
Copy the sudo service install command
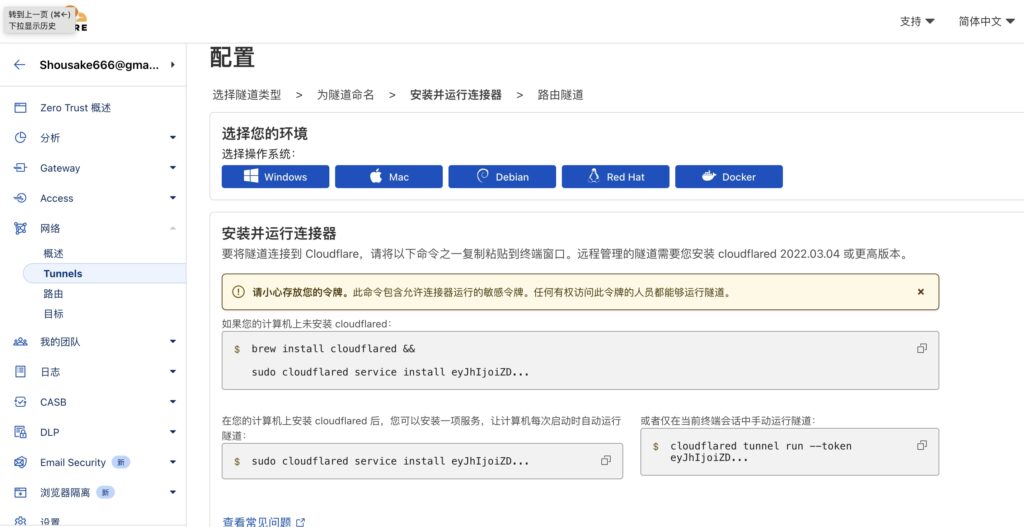click(605, 460)
